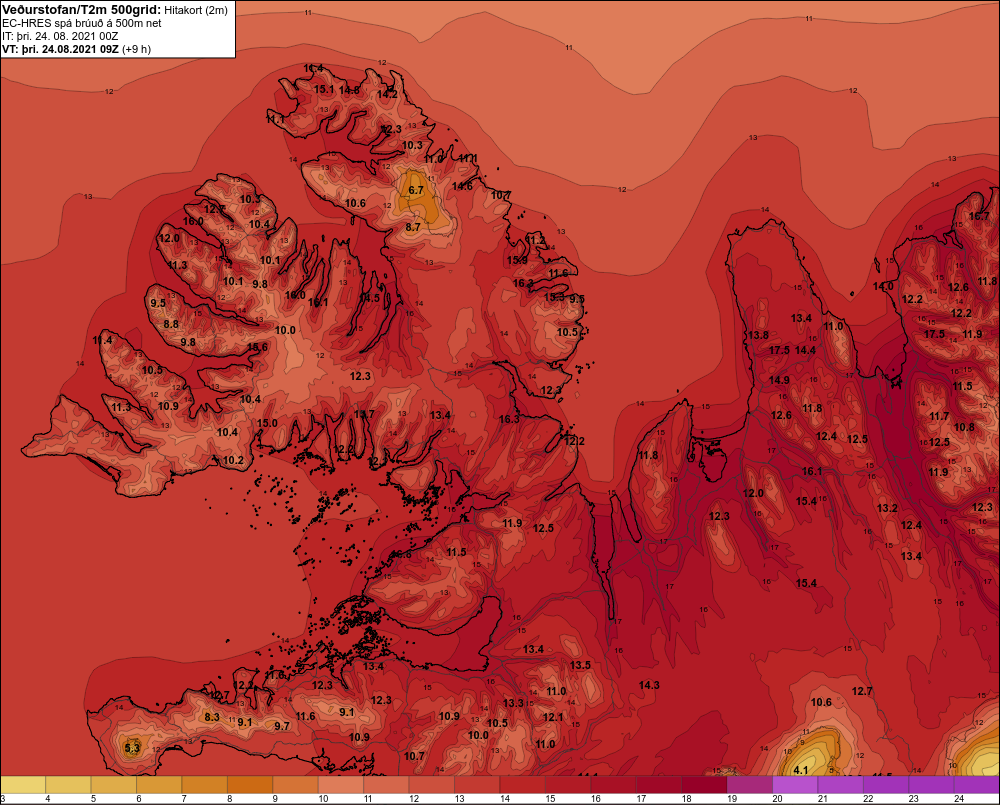This screenshot has height=805, width=1000.
Task: Click the legend tick number 10
Action: 323,799
